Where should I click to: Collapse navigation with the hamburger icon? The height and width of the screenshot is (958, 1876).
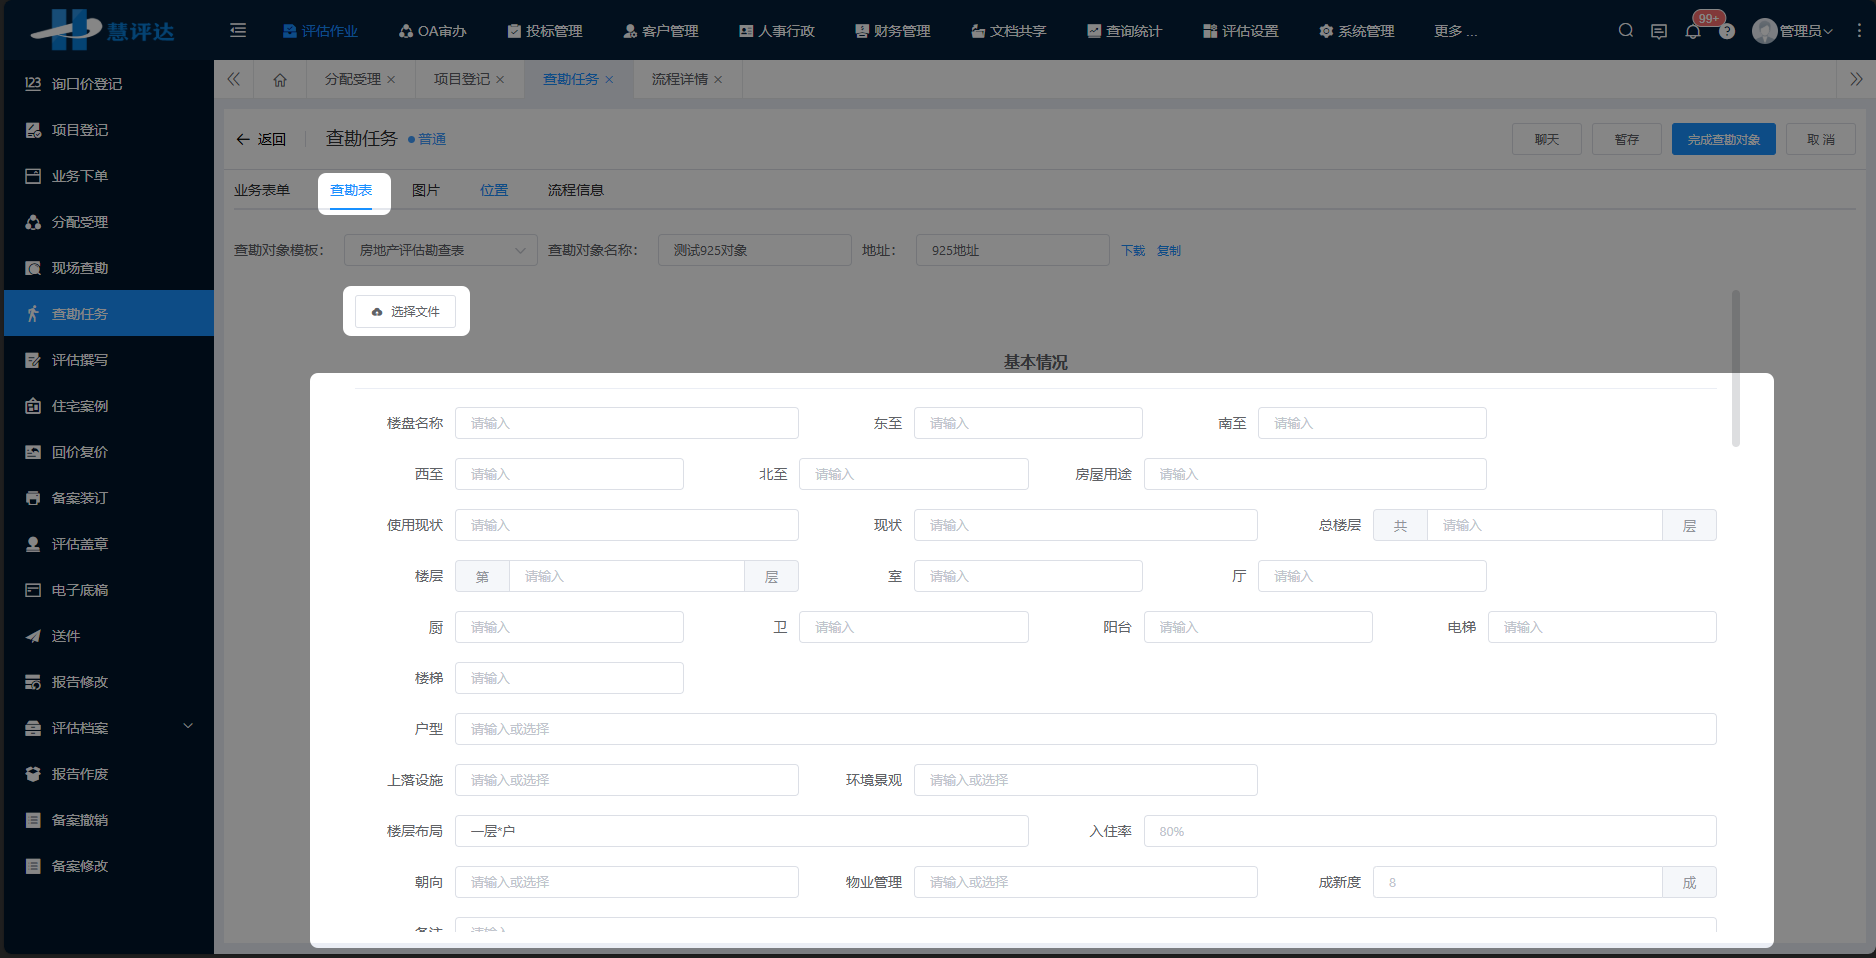tap(238, 30)
